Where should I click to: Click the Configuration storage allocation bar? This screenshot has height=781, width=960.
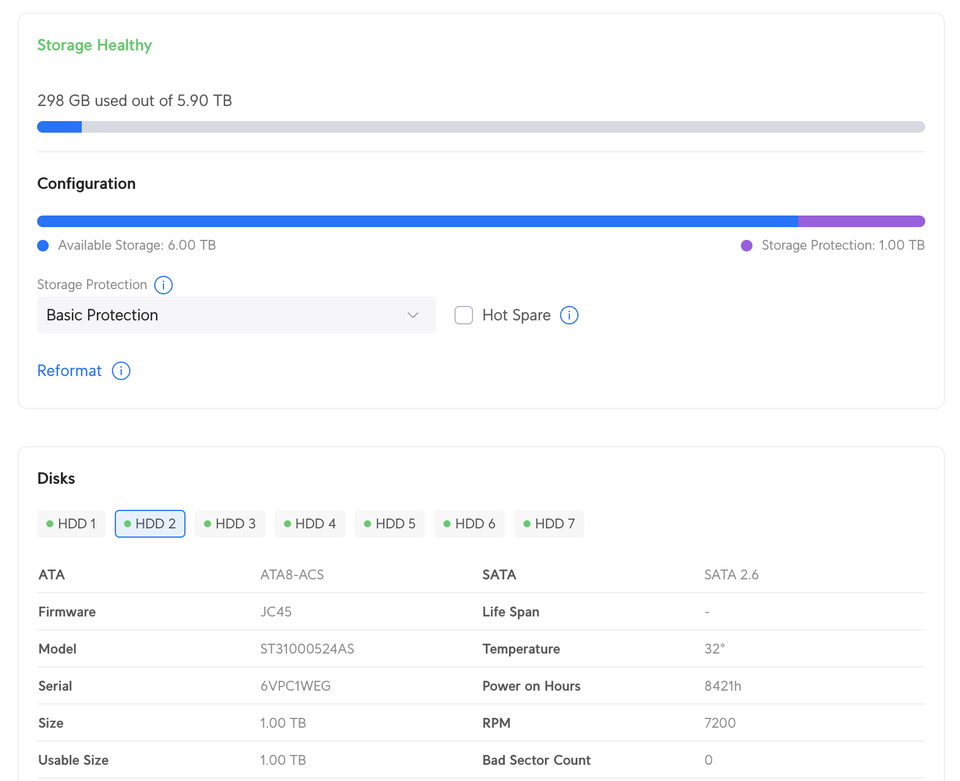point(481,221)
